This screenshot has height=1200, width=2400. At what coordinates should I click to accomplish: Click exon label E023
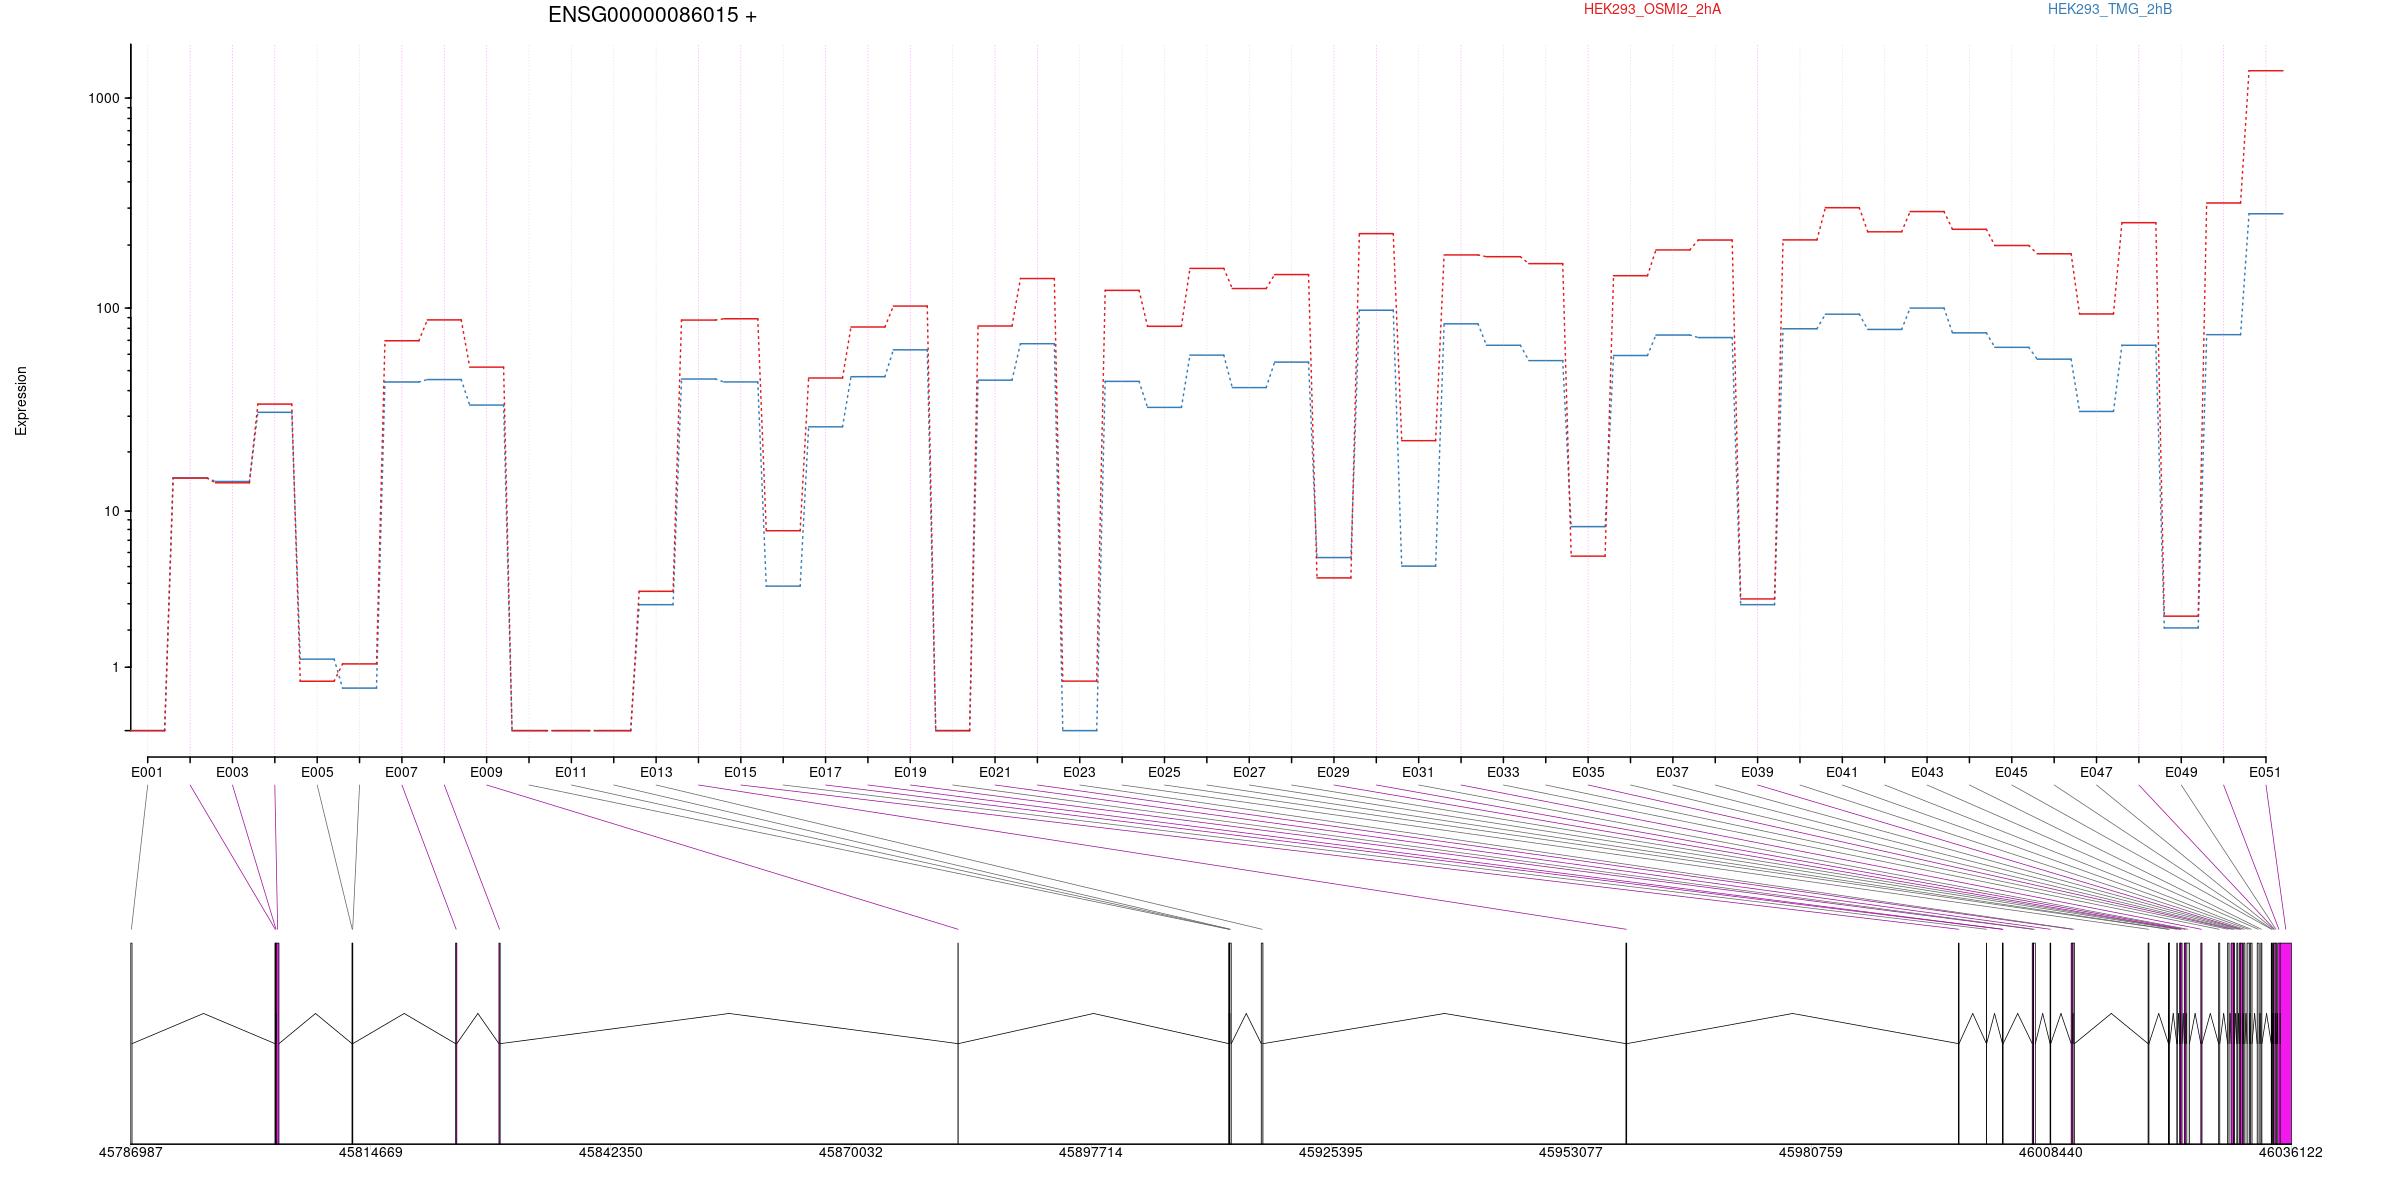(x=1079, y=772)
